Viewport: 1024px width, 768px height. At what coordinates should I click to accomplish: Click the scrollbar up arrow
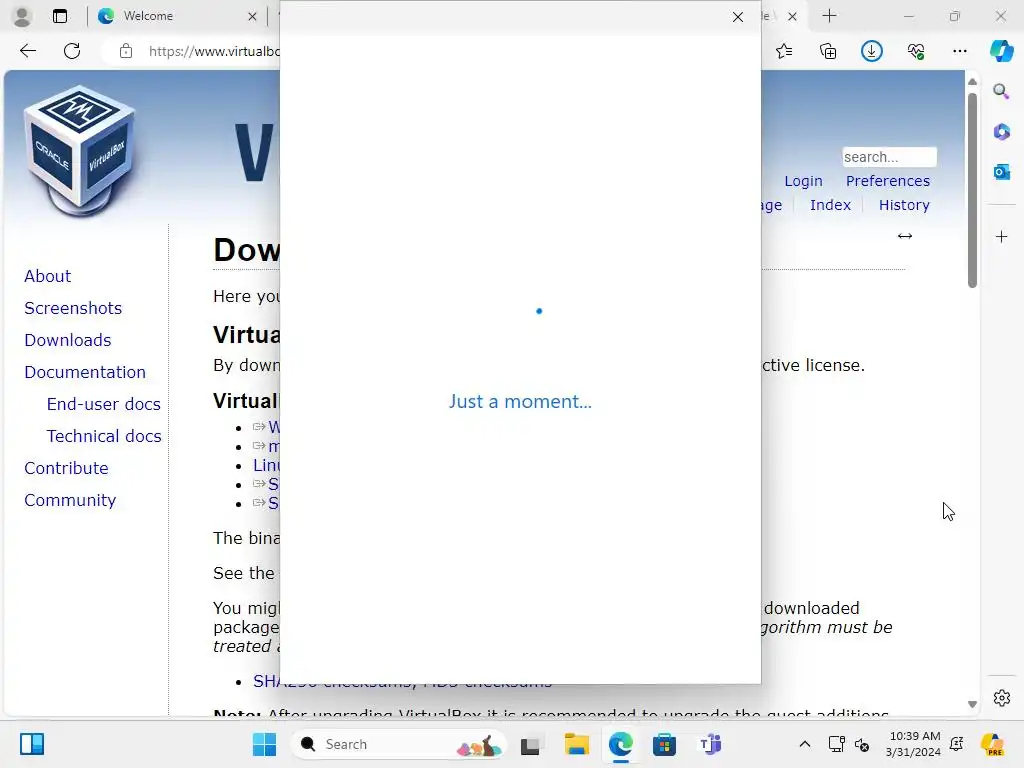[x=972, y=82]
